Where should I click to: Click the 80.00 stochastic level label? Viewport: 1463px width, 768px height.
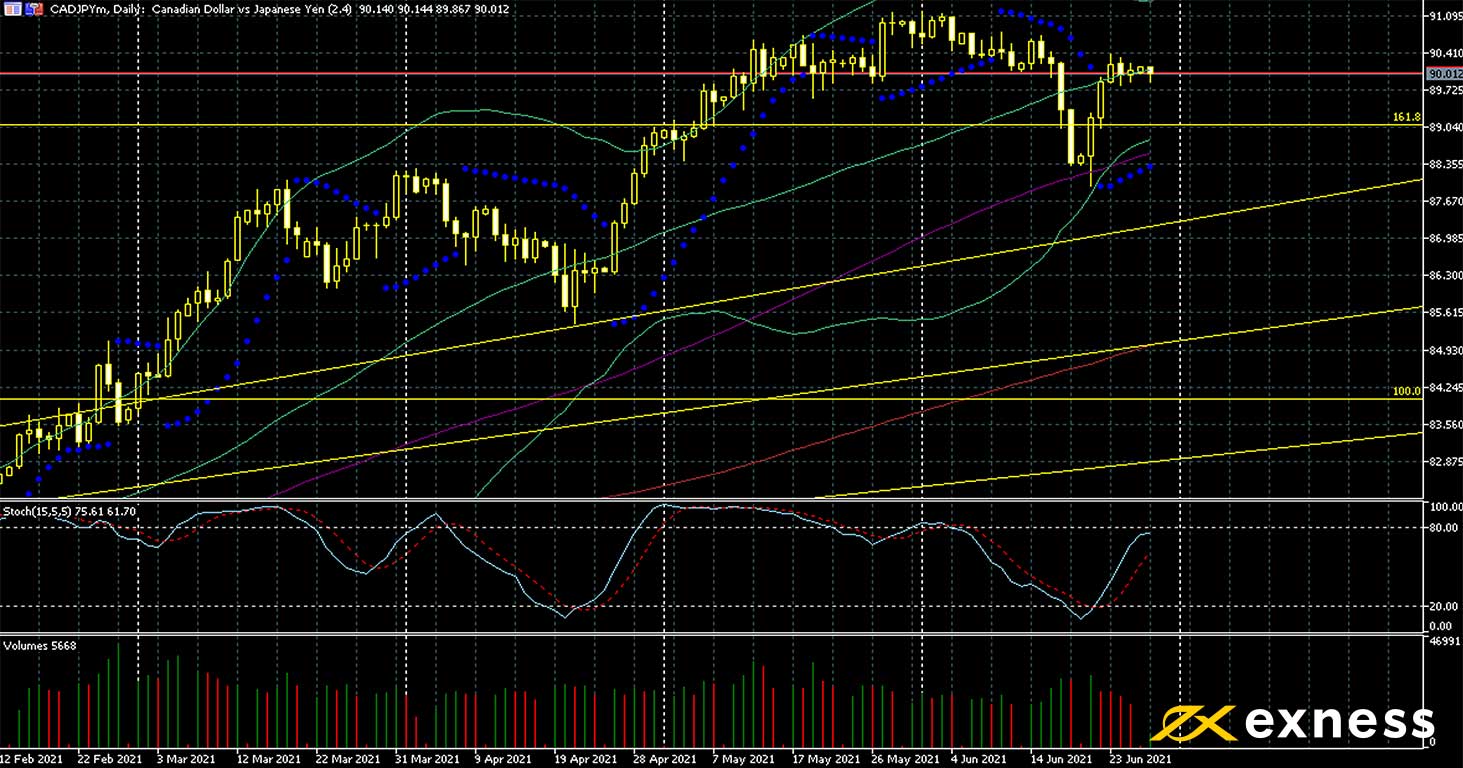[1442, 528]
